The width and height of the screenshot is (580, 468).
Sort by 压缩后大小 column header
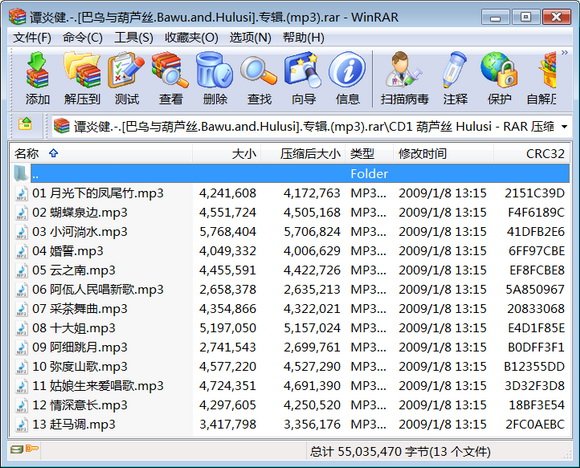coord(303,153)
